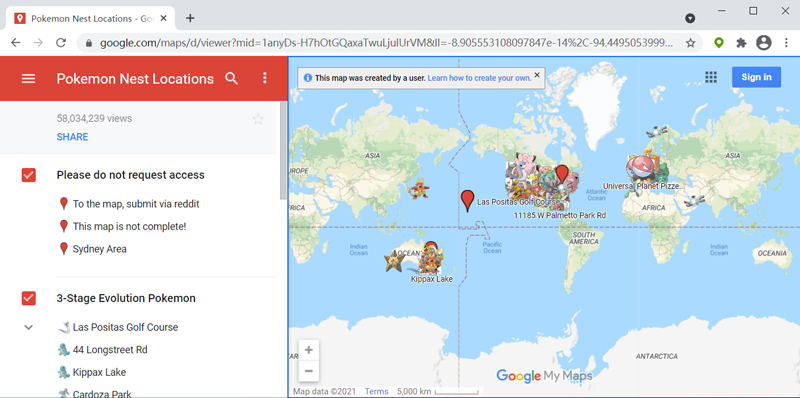Image resolution: width=800 pixels, height=398 pixels.
Task: Dismiss the 'created by a user' notice
Action: pos(537,75)
